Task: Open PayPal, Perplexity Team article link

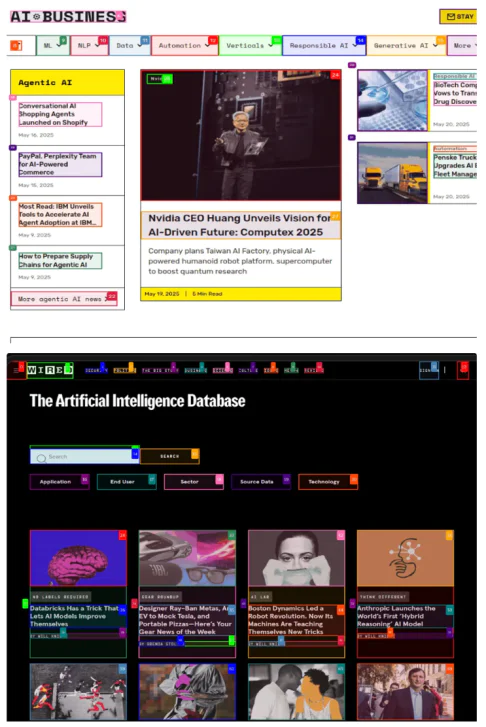Action: point(60,164)
